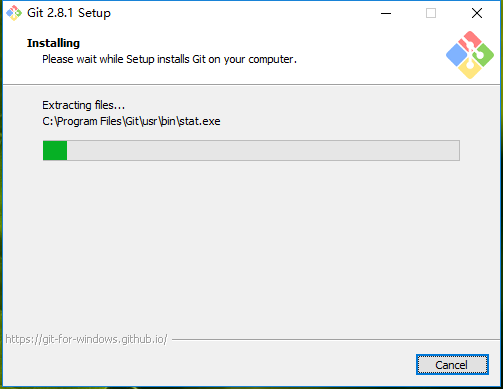Click the bold "Installing" heading
The width and height of the screenshot is (503, 389).
(x=53, y=43)
